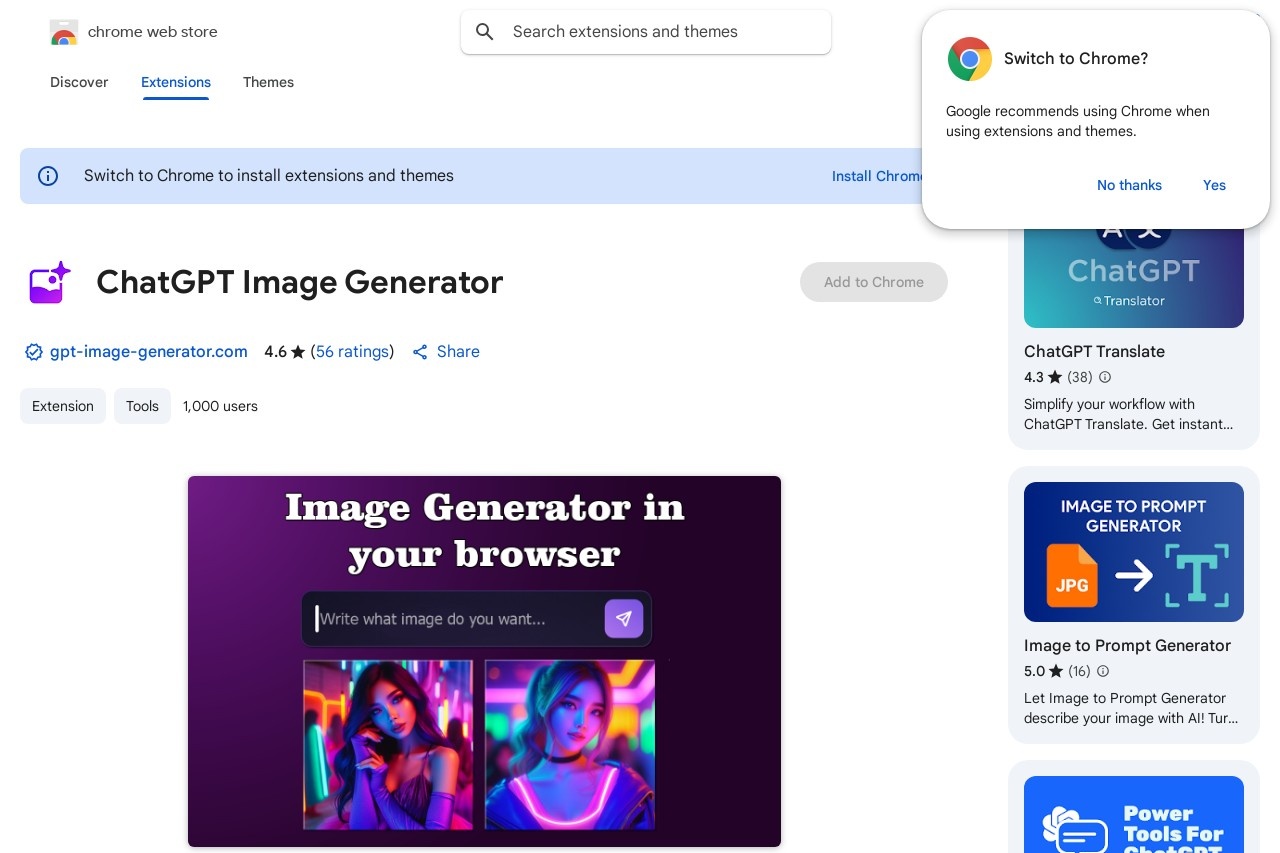Open the Image to Prompt Generator thumbnail
The height and width of the screenshot is (853, 1280).
(1134, 552)
